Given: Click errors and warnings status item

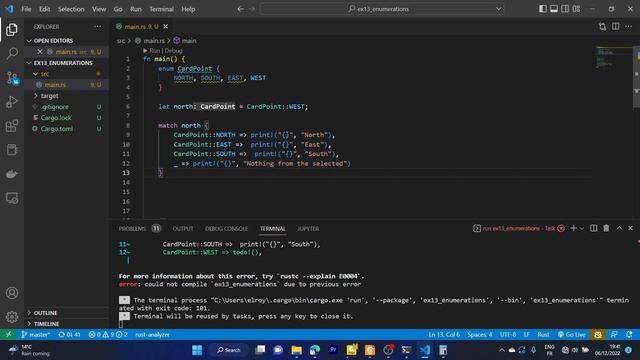Looking at the screenshot, I should [x=108, y=335].
